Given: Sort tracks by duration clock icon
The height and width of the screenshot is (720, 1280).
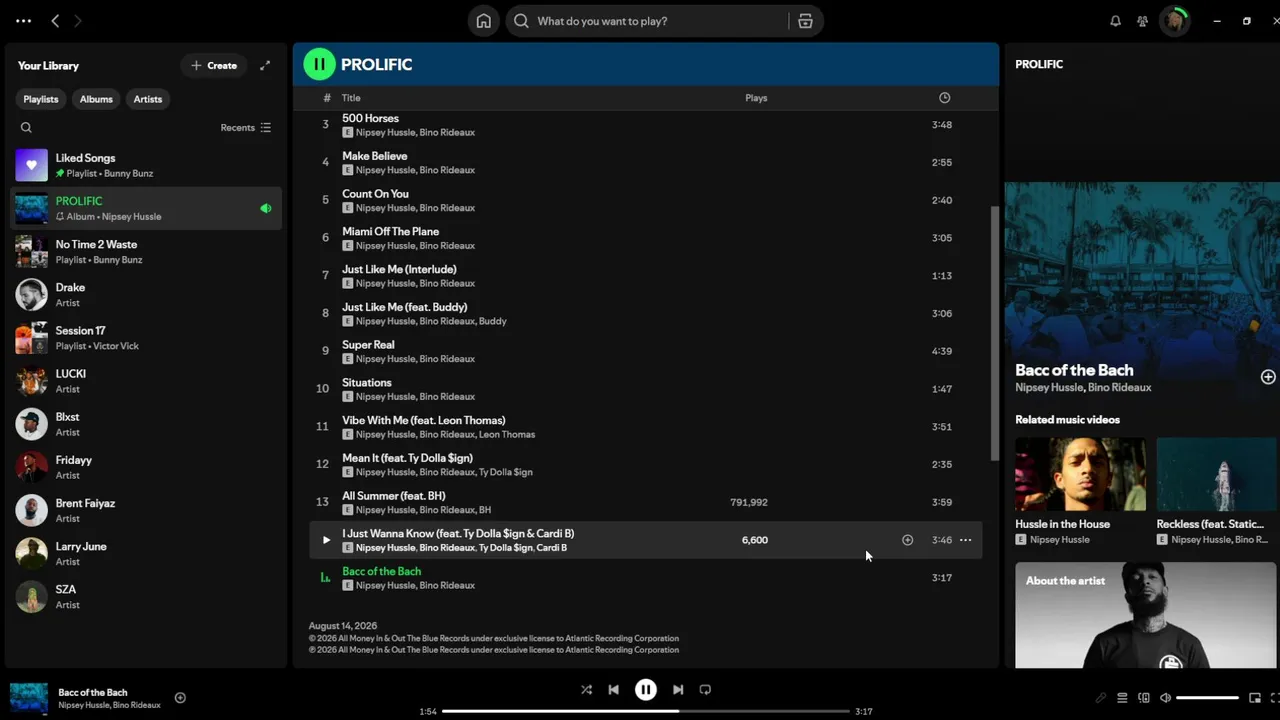Looking at the screenshot, I should pyautogui.click(x=944, y=98).
